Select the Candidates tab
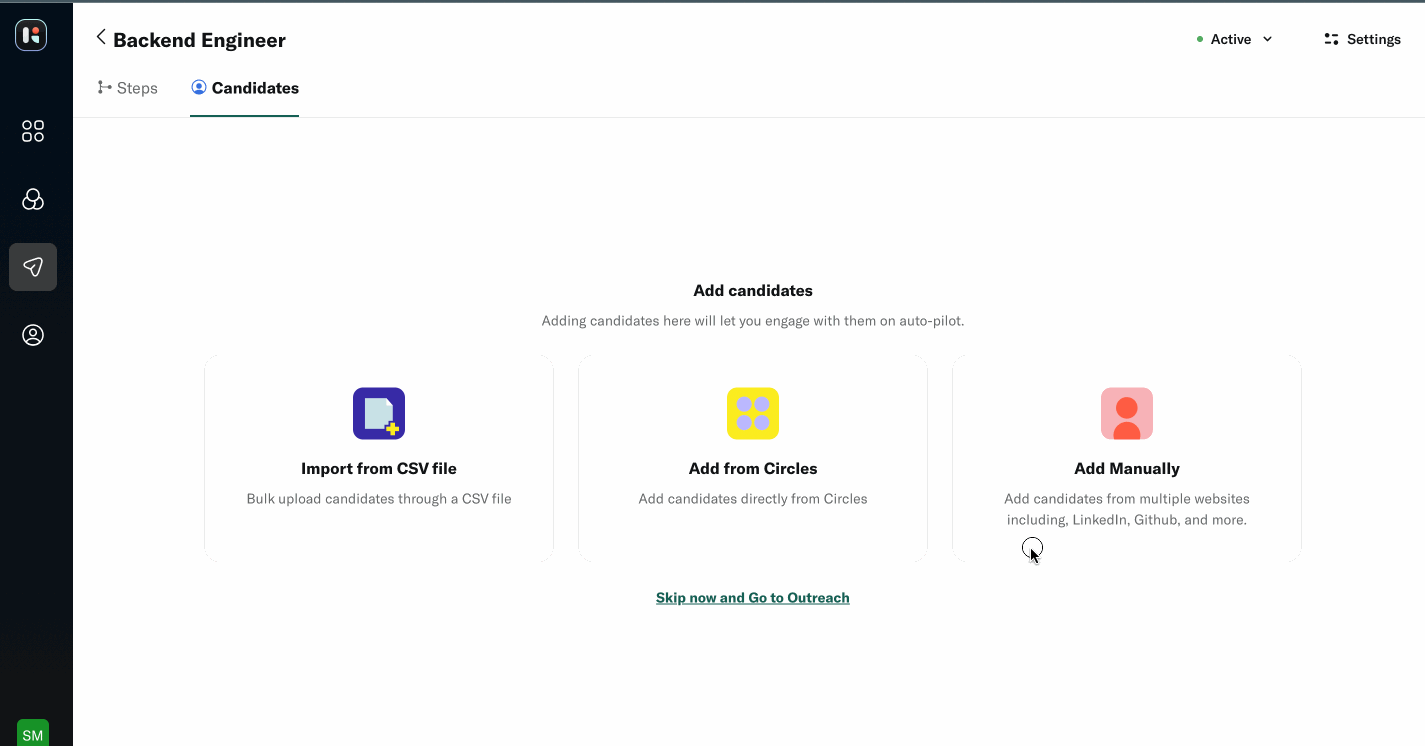 [x=244, y=88]
